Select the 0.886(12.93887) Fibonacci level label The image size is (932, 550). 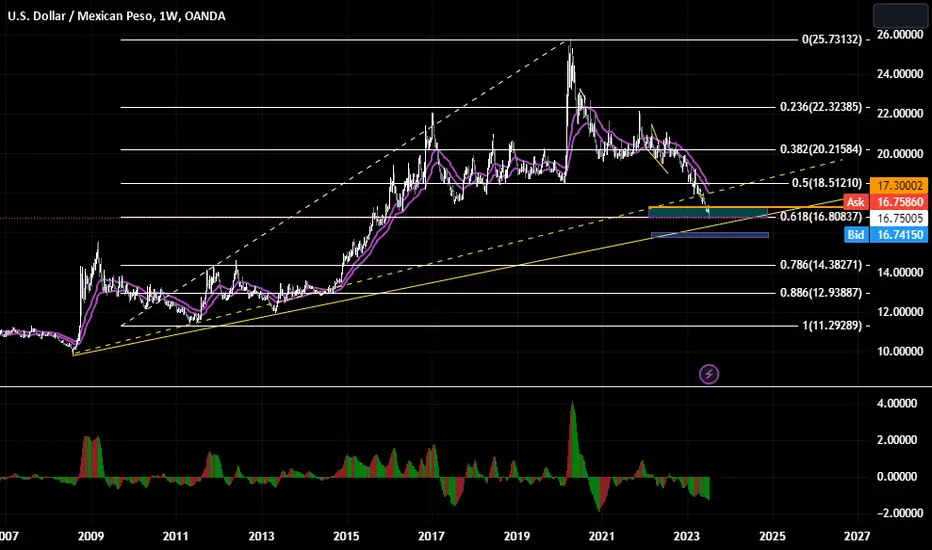click(x=821, y=293)
